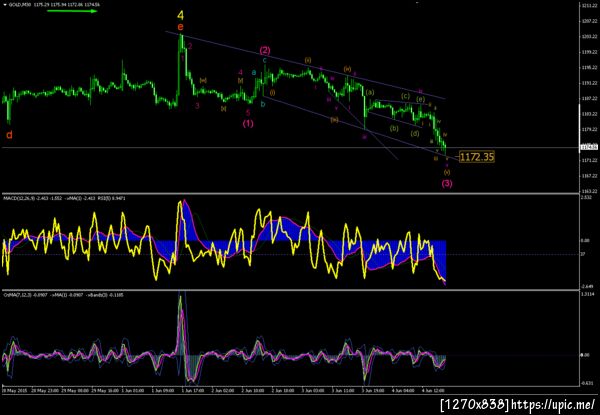600x415 pixels.
Task: Click the 3 Jun 19:00 time axis label
Action: click(x=372, y=391)
